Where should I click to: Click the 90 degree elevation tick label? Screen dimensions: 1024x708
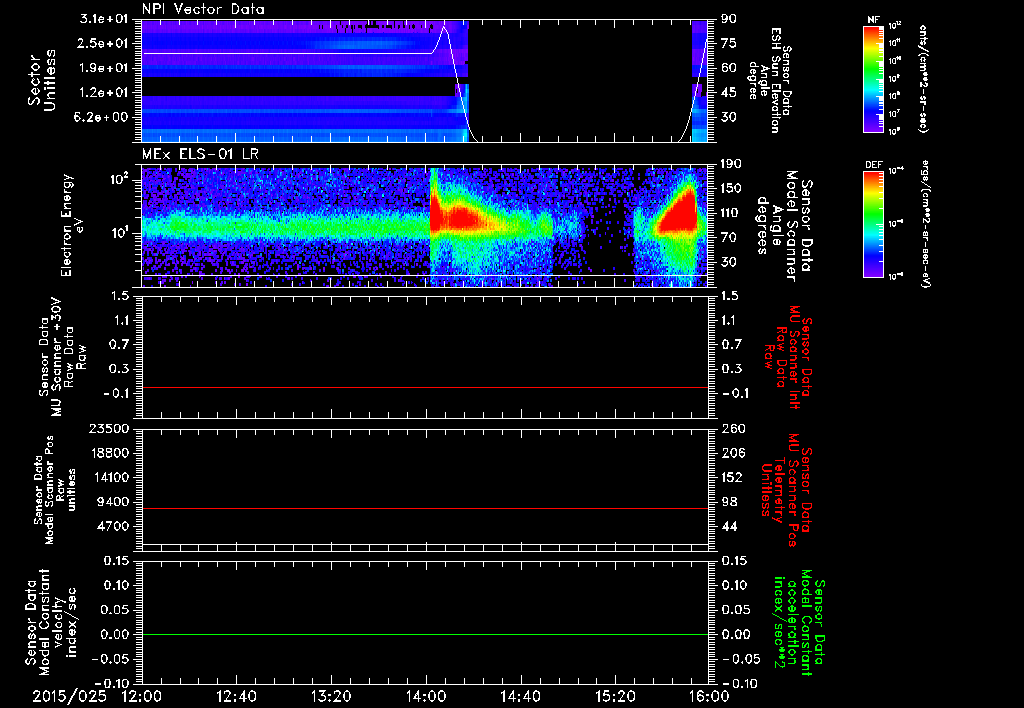pos(729,19)
